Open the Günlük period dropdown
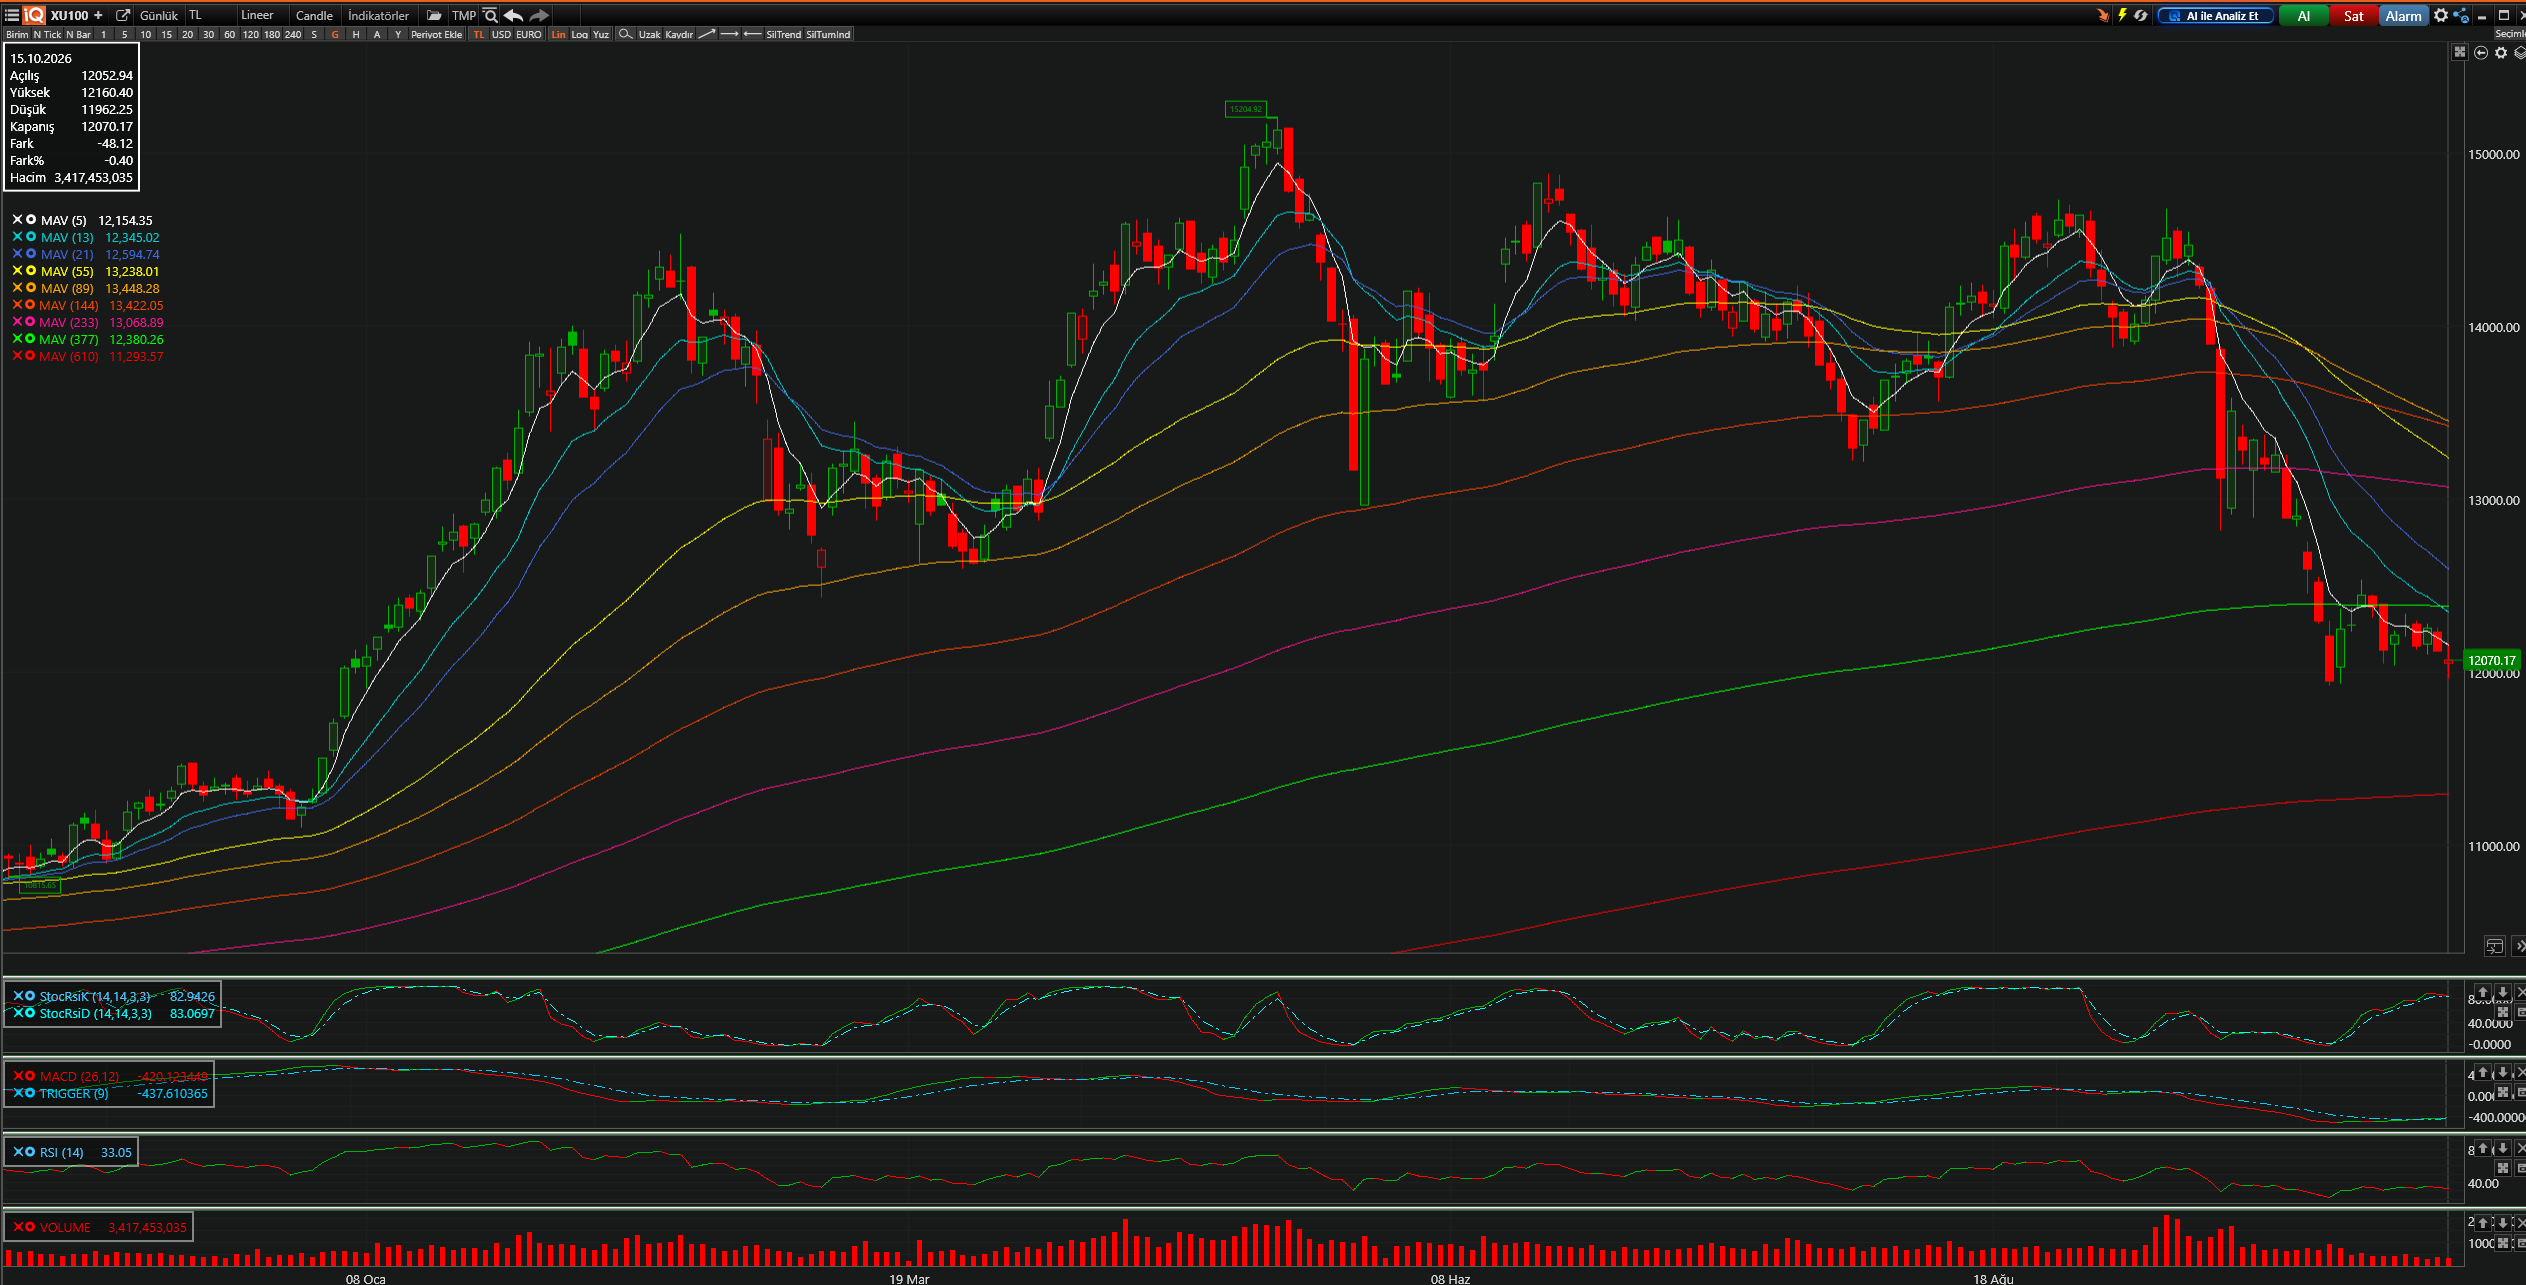Viewport: 2526px width, 1285px height. [159, 15]
